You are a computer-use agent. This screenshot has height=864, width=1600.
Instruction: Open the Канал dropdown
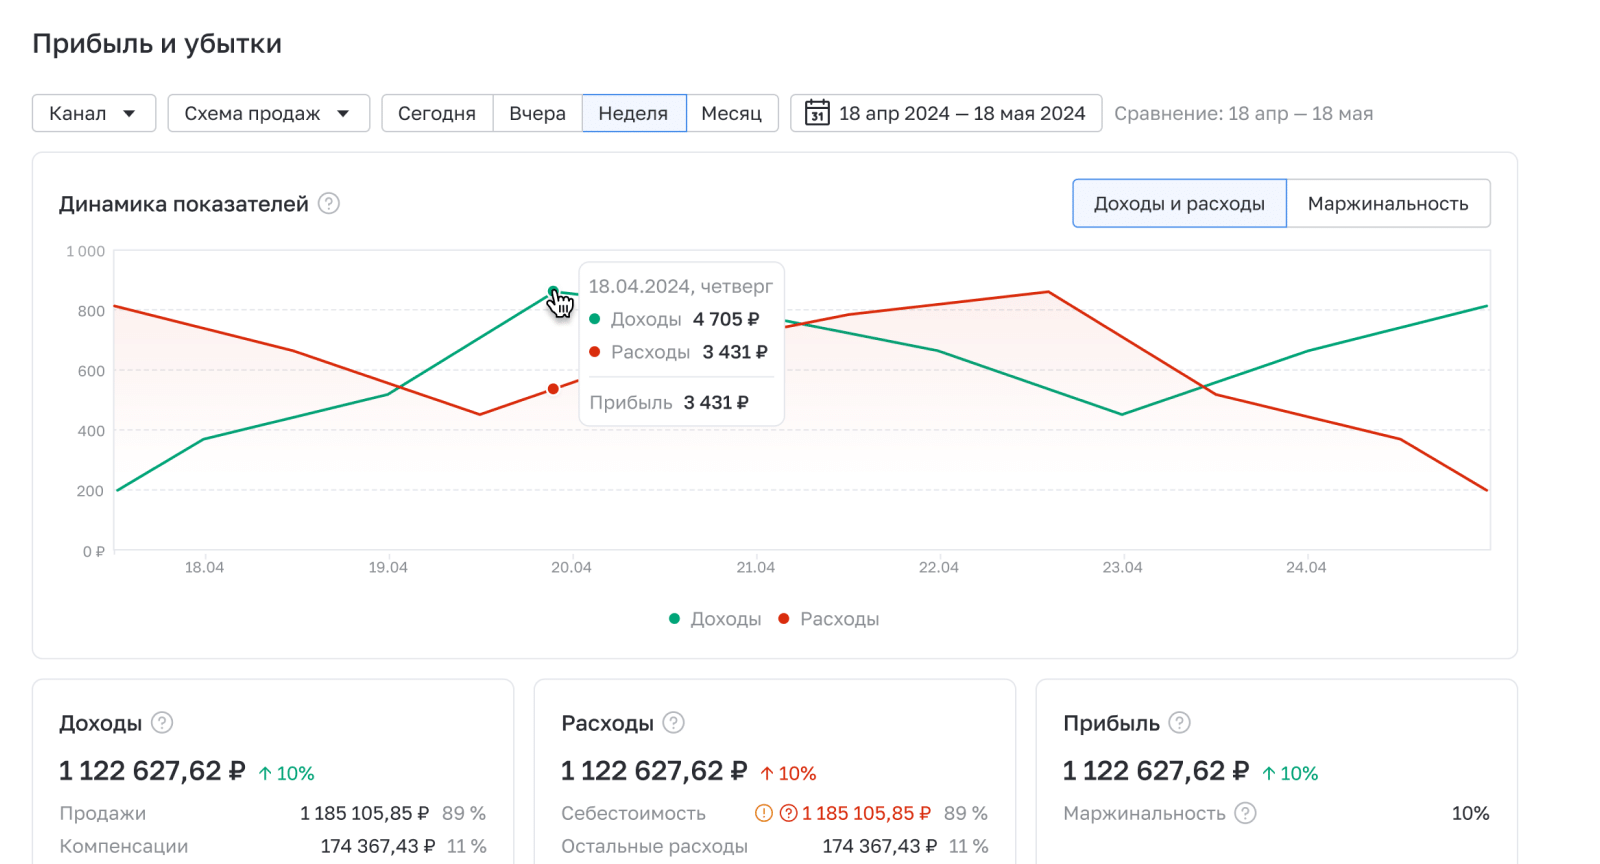point(94,113)
